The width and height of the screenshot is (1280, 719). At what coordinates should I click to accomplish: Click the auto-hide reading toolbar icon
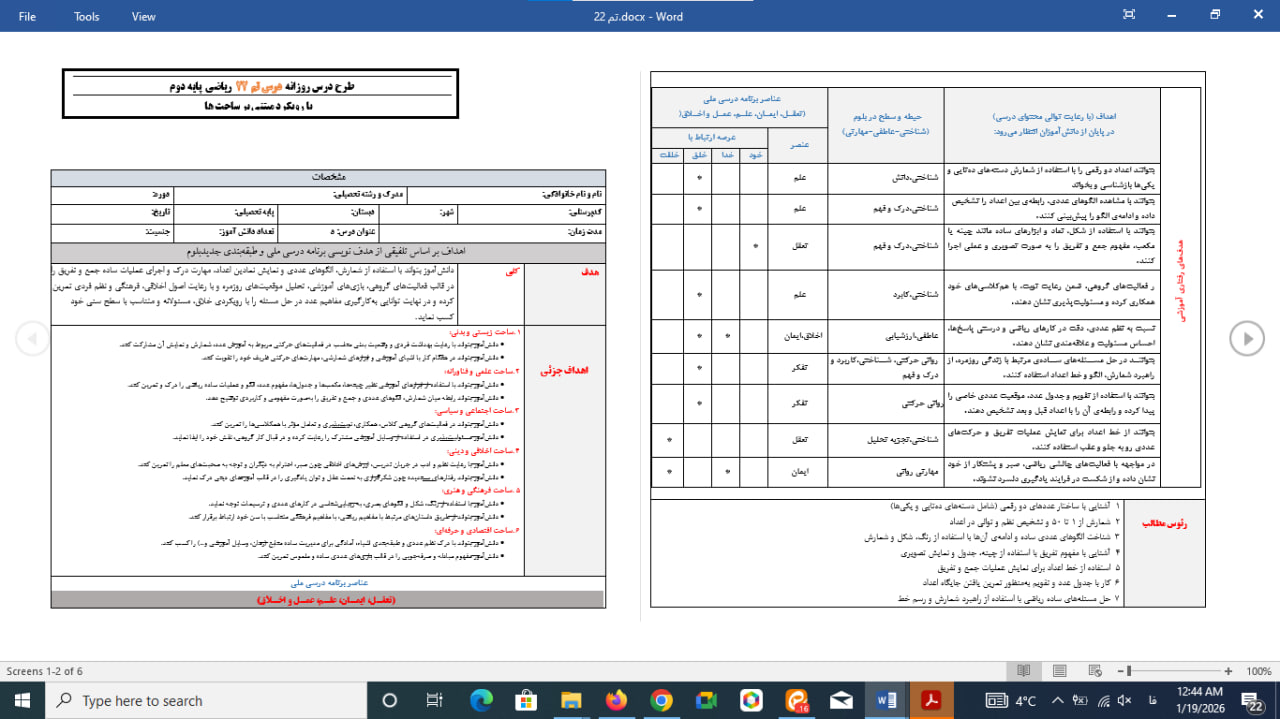[x=1129, y=15]
